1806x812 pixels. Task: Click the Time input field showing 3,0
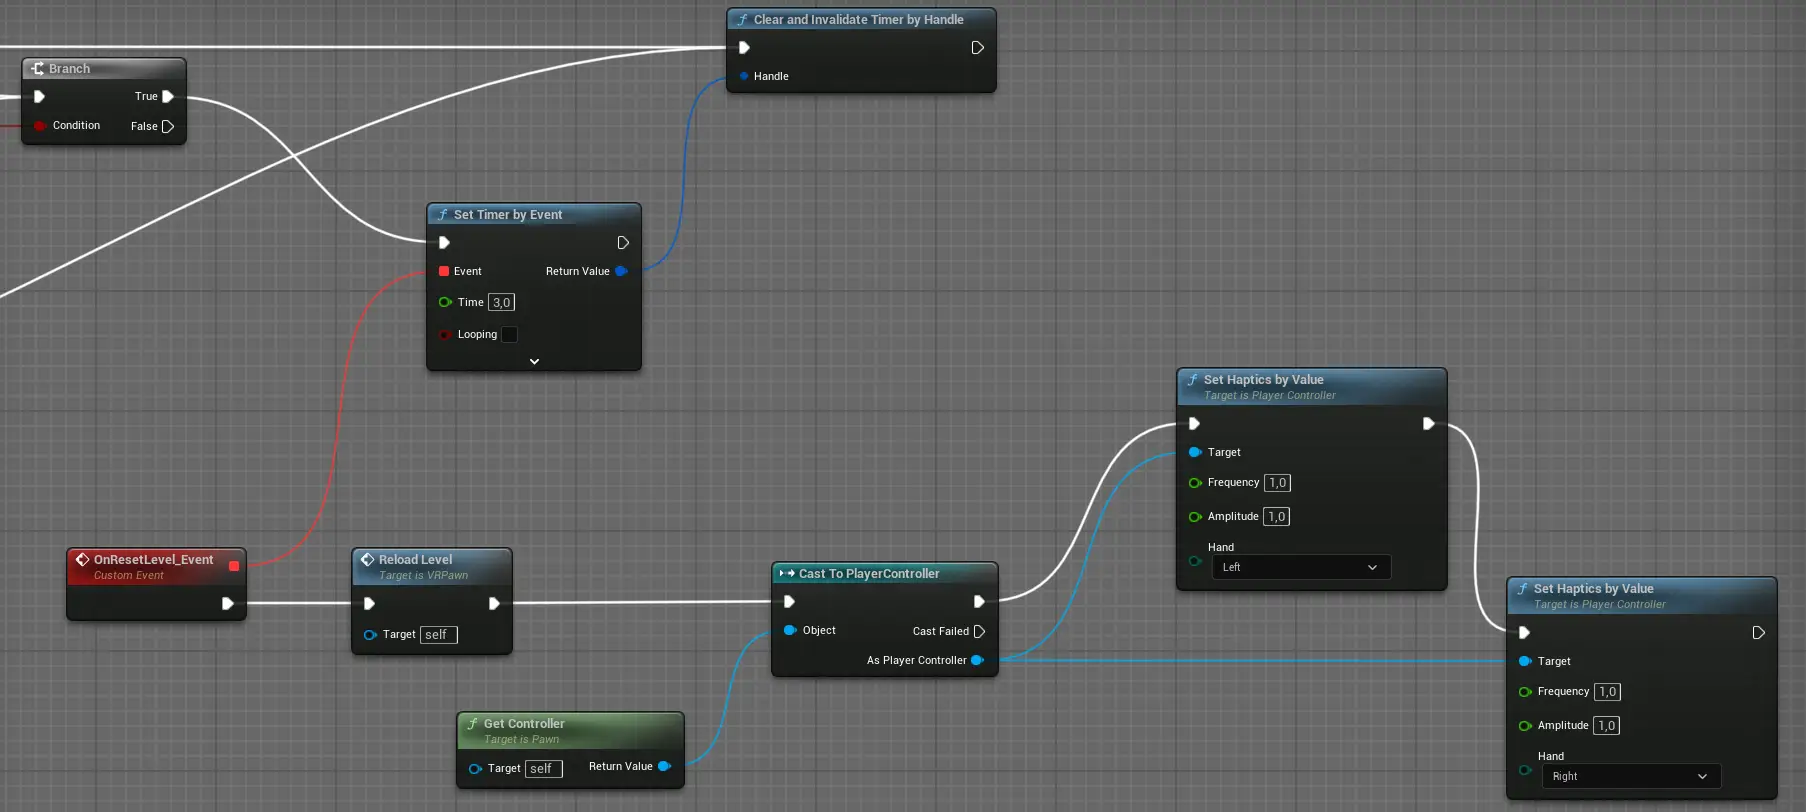(x=501, y=303)
